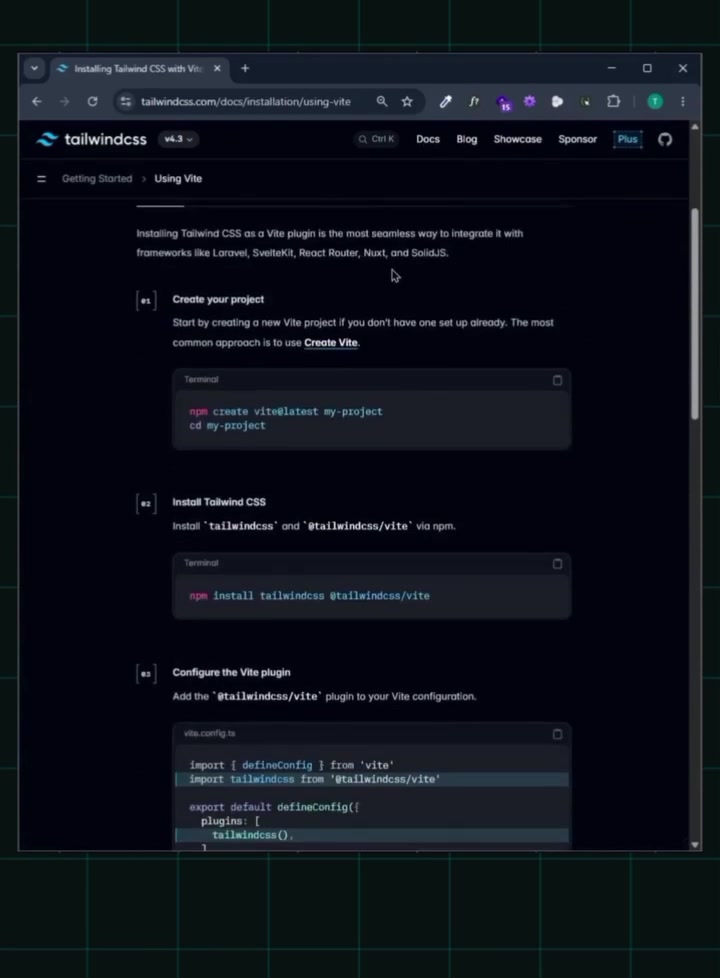This screenshot has width=720, height=978.
Task: Click the zoom magnifier icon in address bar
Action: [x=382, y=101]
